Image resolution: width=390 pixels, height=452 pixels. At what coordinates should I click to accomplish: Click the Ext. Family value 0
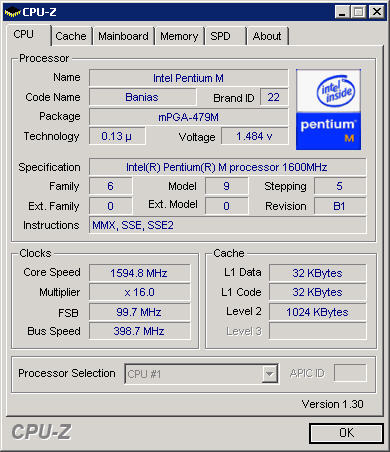[110, 206]
